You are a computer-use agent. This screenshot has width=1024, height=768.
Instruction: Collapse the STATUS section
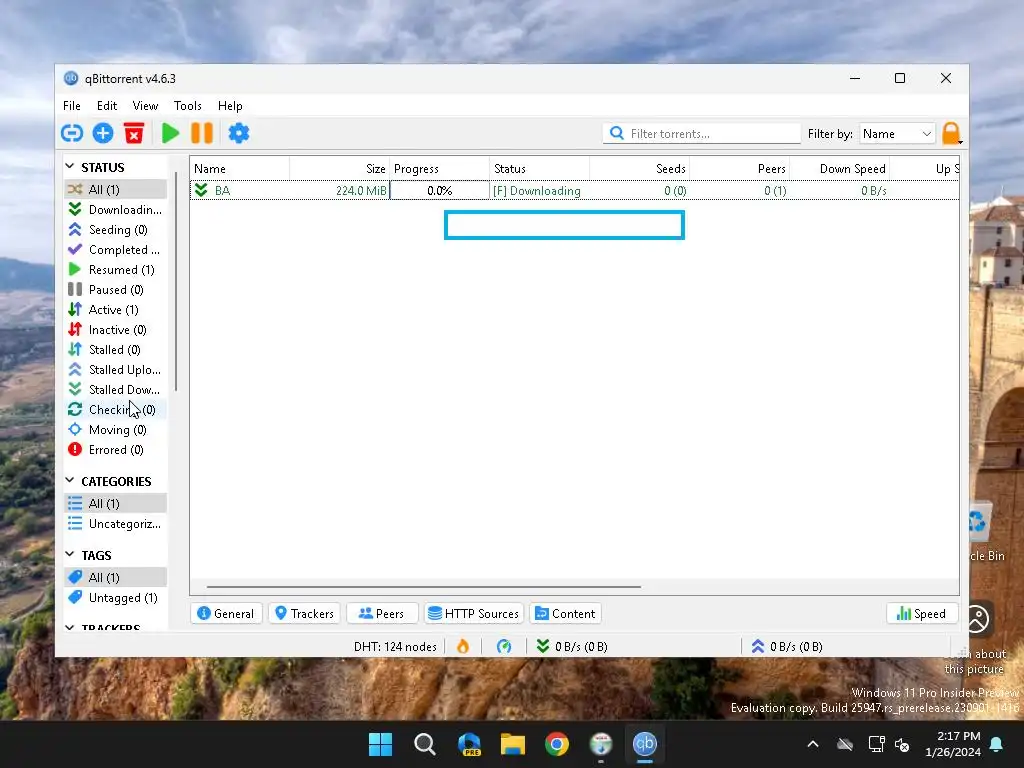(70, 167)
